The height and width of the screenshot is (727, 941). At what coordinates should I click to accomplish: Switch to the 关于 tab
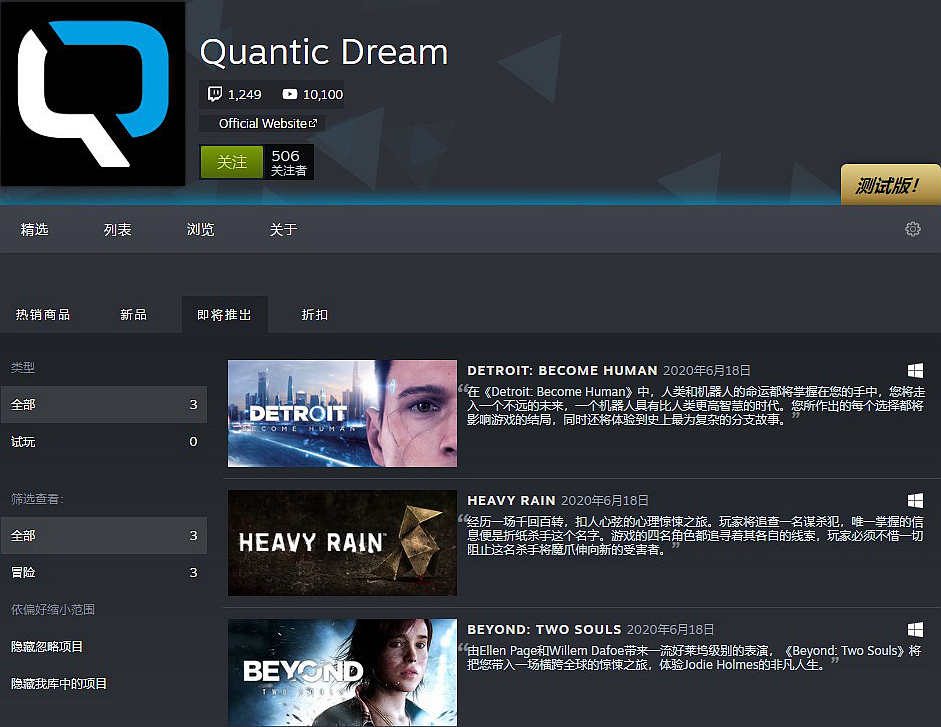coord(283,229)
